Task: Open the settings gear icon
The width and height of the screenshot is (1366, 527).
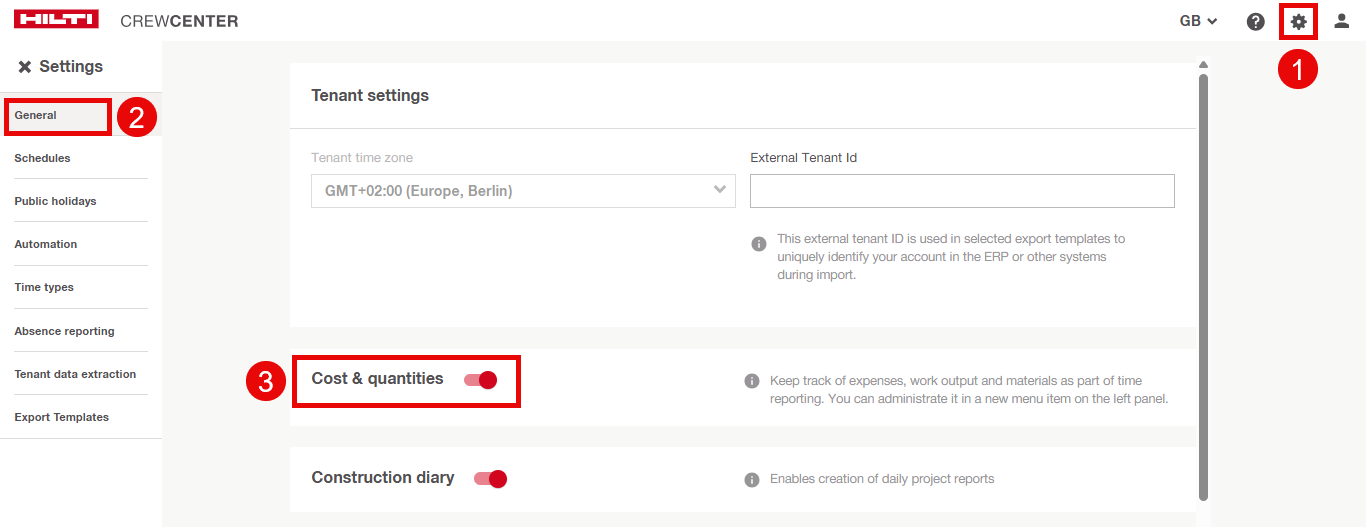Action: point(1298,21)
